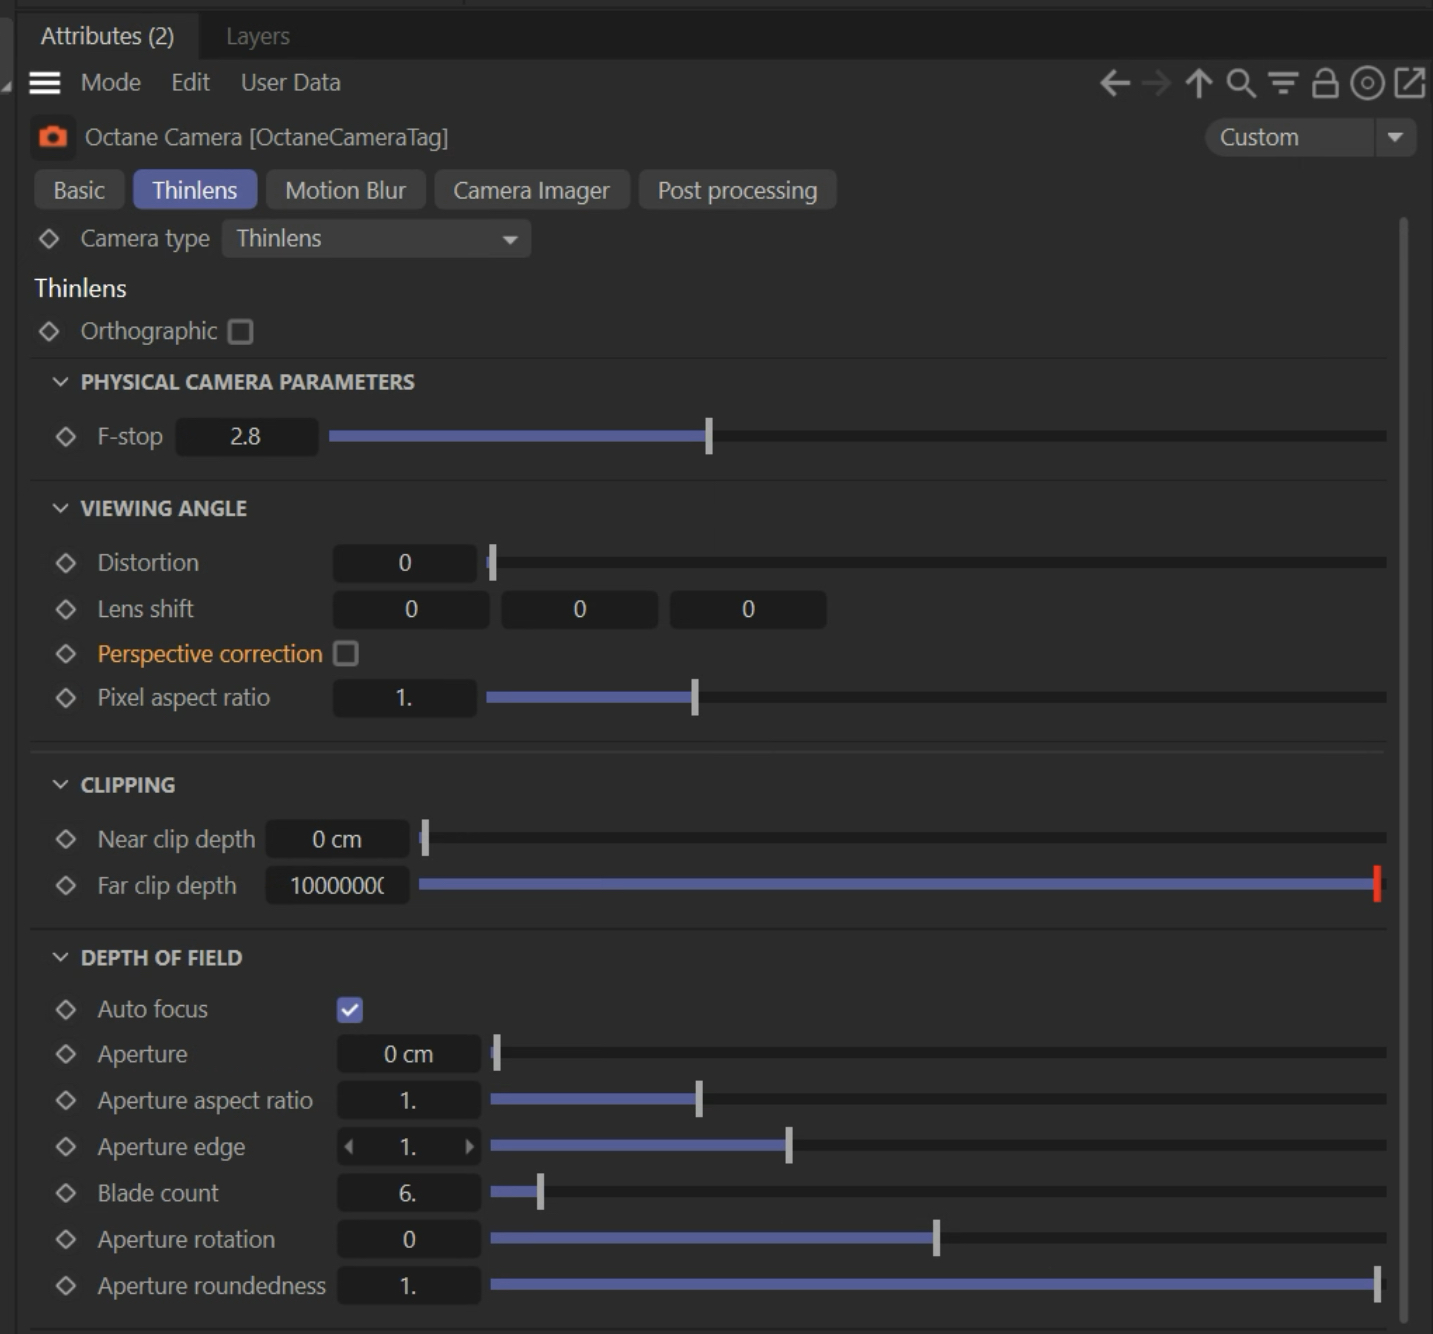This screenshot has width=1433, height=1334.
Task: Enable the Orthographic checkbox
Action: tap(240, 332)
